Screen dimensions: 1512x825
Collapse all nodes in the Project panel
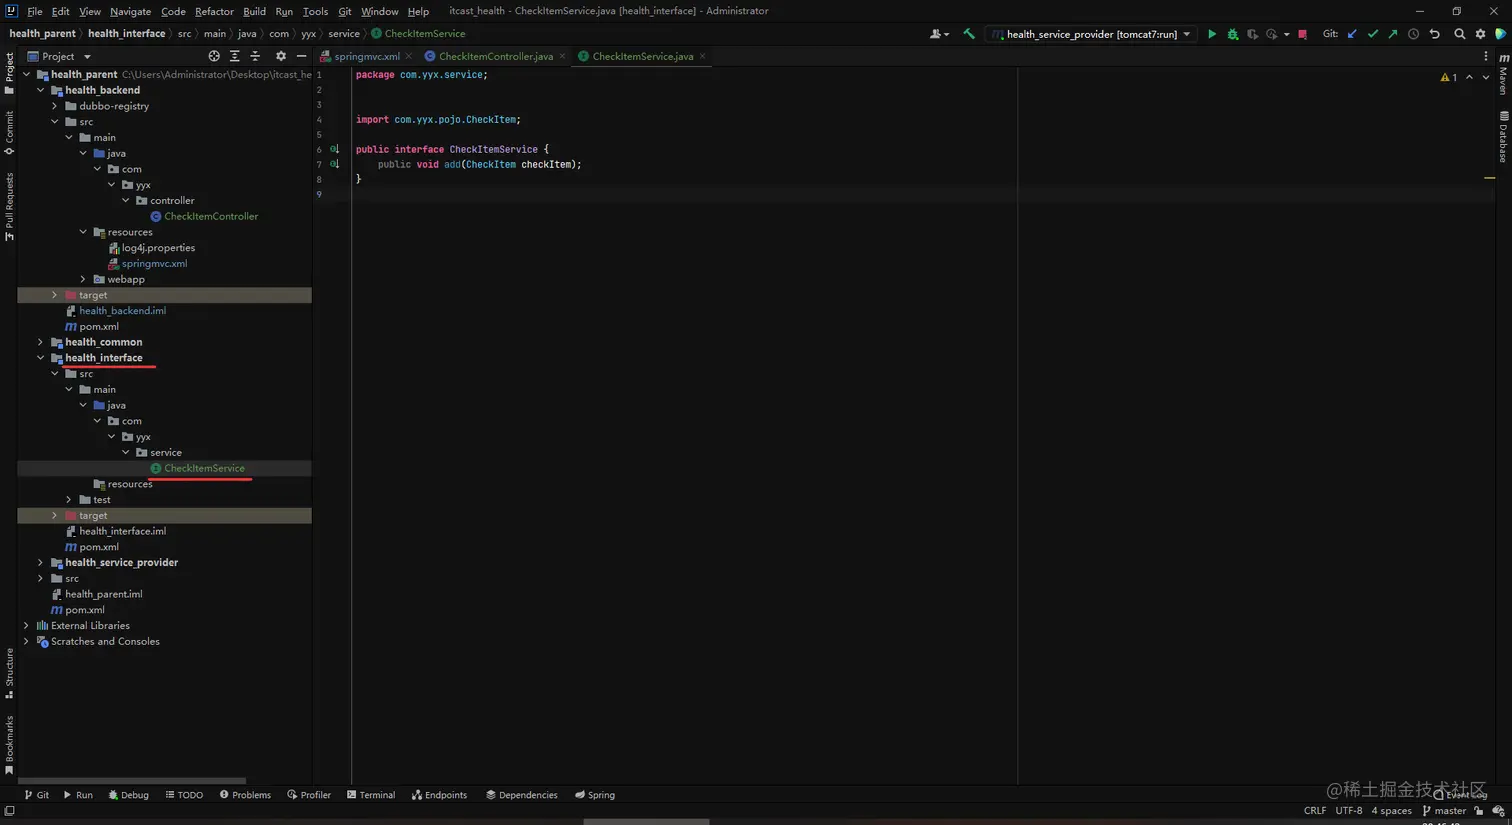255,56
